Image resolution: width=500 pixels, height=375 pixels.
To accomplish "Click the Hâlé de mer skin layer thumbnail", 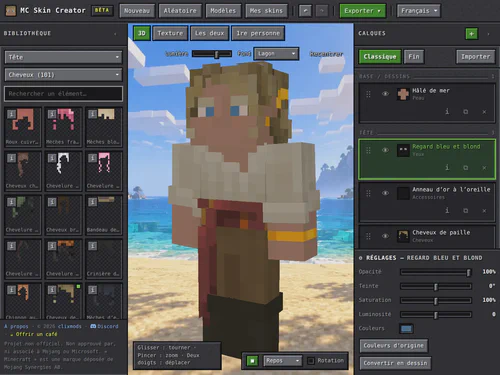I will tap(403, 94).
